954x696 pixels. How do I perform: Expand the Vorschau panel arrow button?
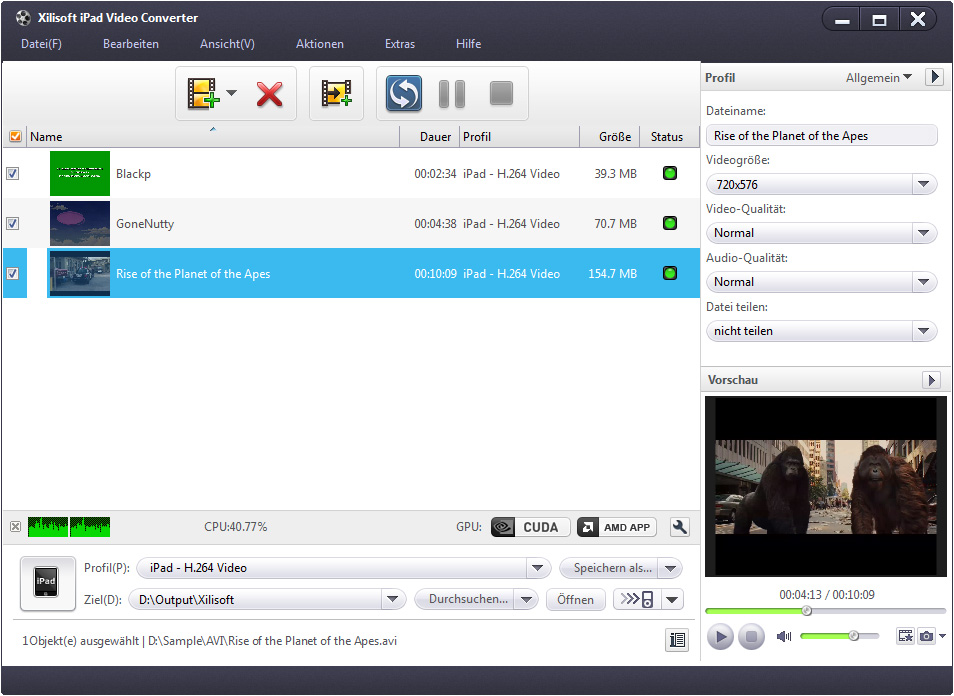[x=931, y=380]
